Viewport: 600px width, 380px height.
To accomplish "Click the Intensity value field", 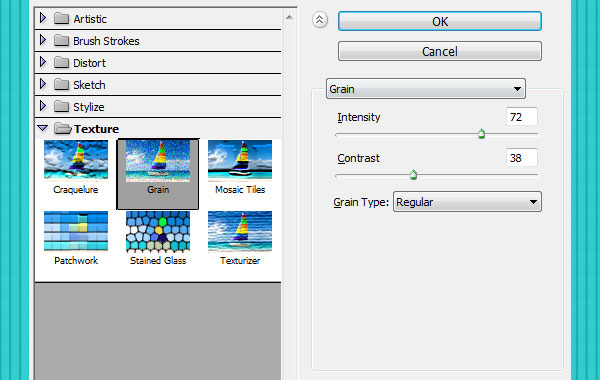I will click(522, 117).
